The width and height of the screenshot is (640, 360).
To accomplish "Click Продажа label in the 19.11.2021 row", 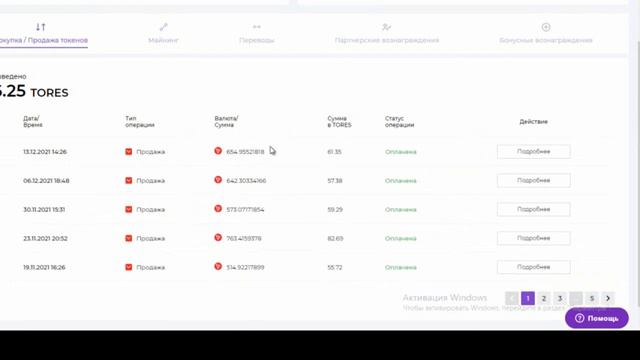I will 151,267.
